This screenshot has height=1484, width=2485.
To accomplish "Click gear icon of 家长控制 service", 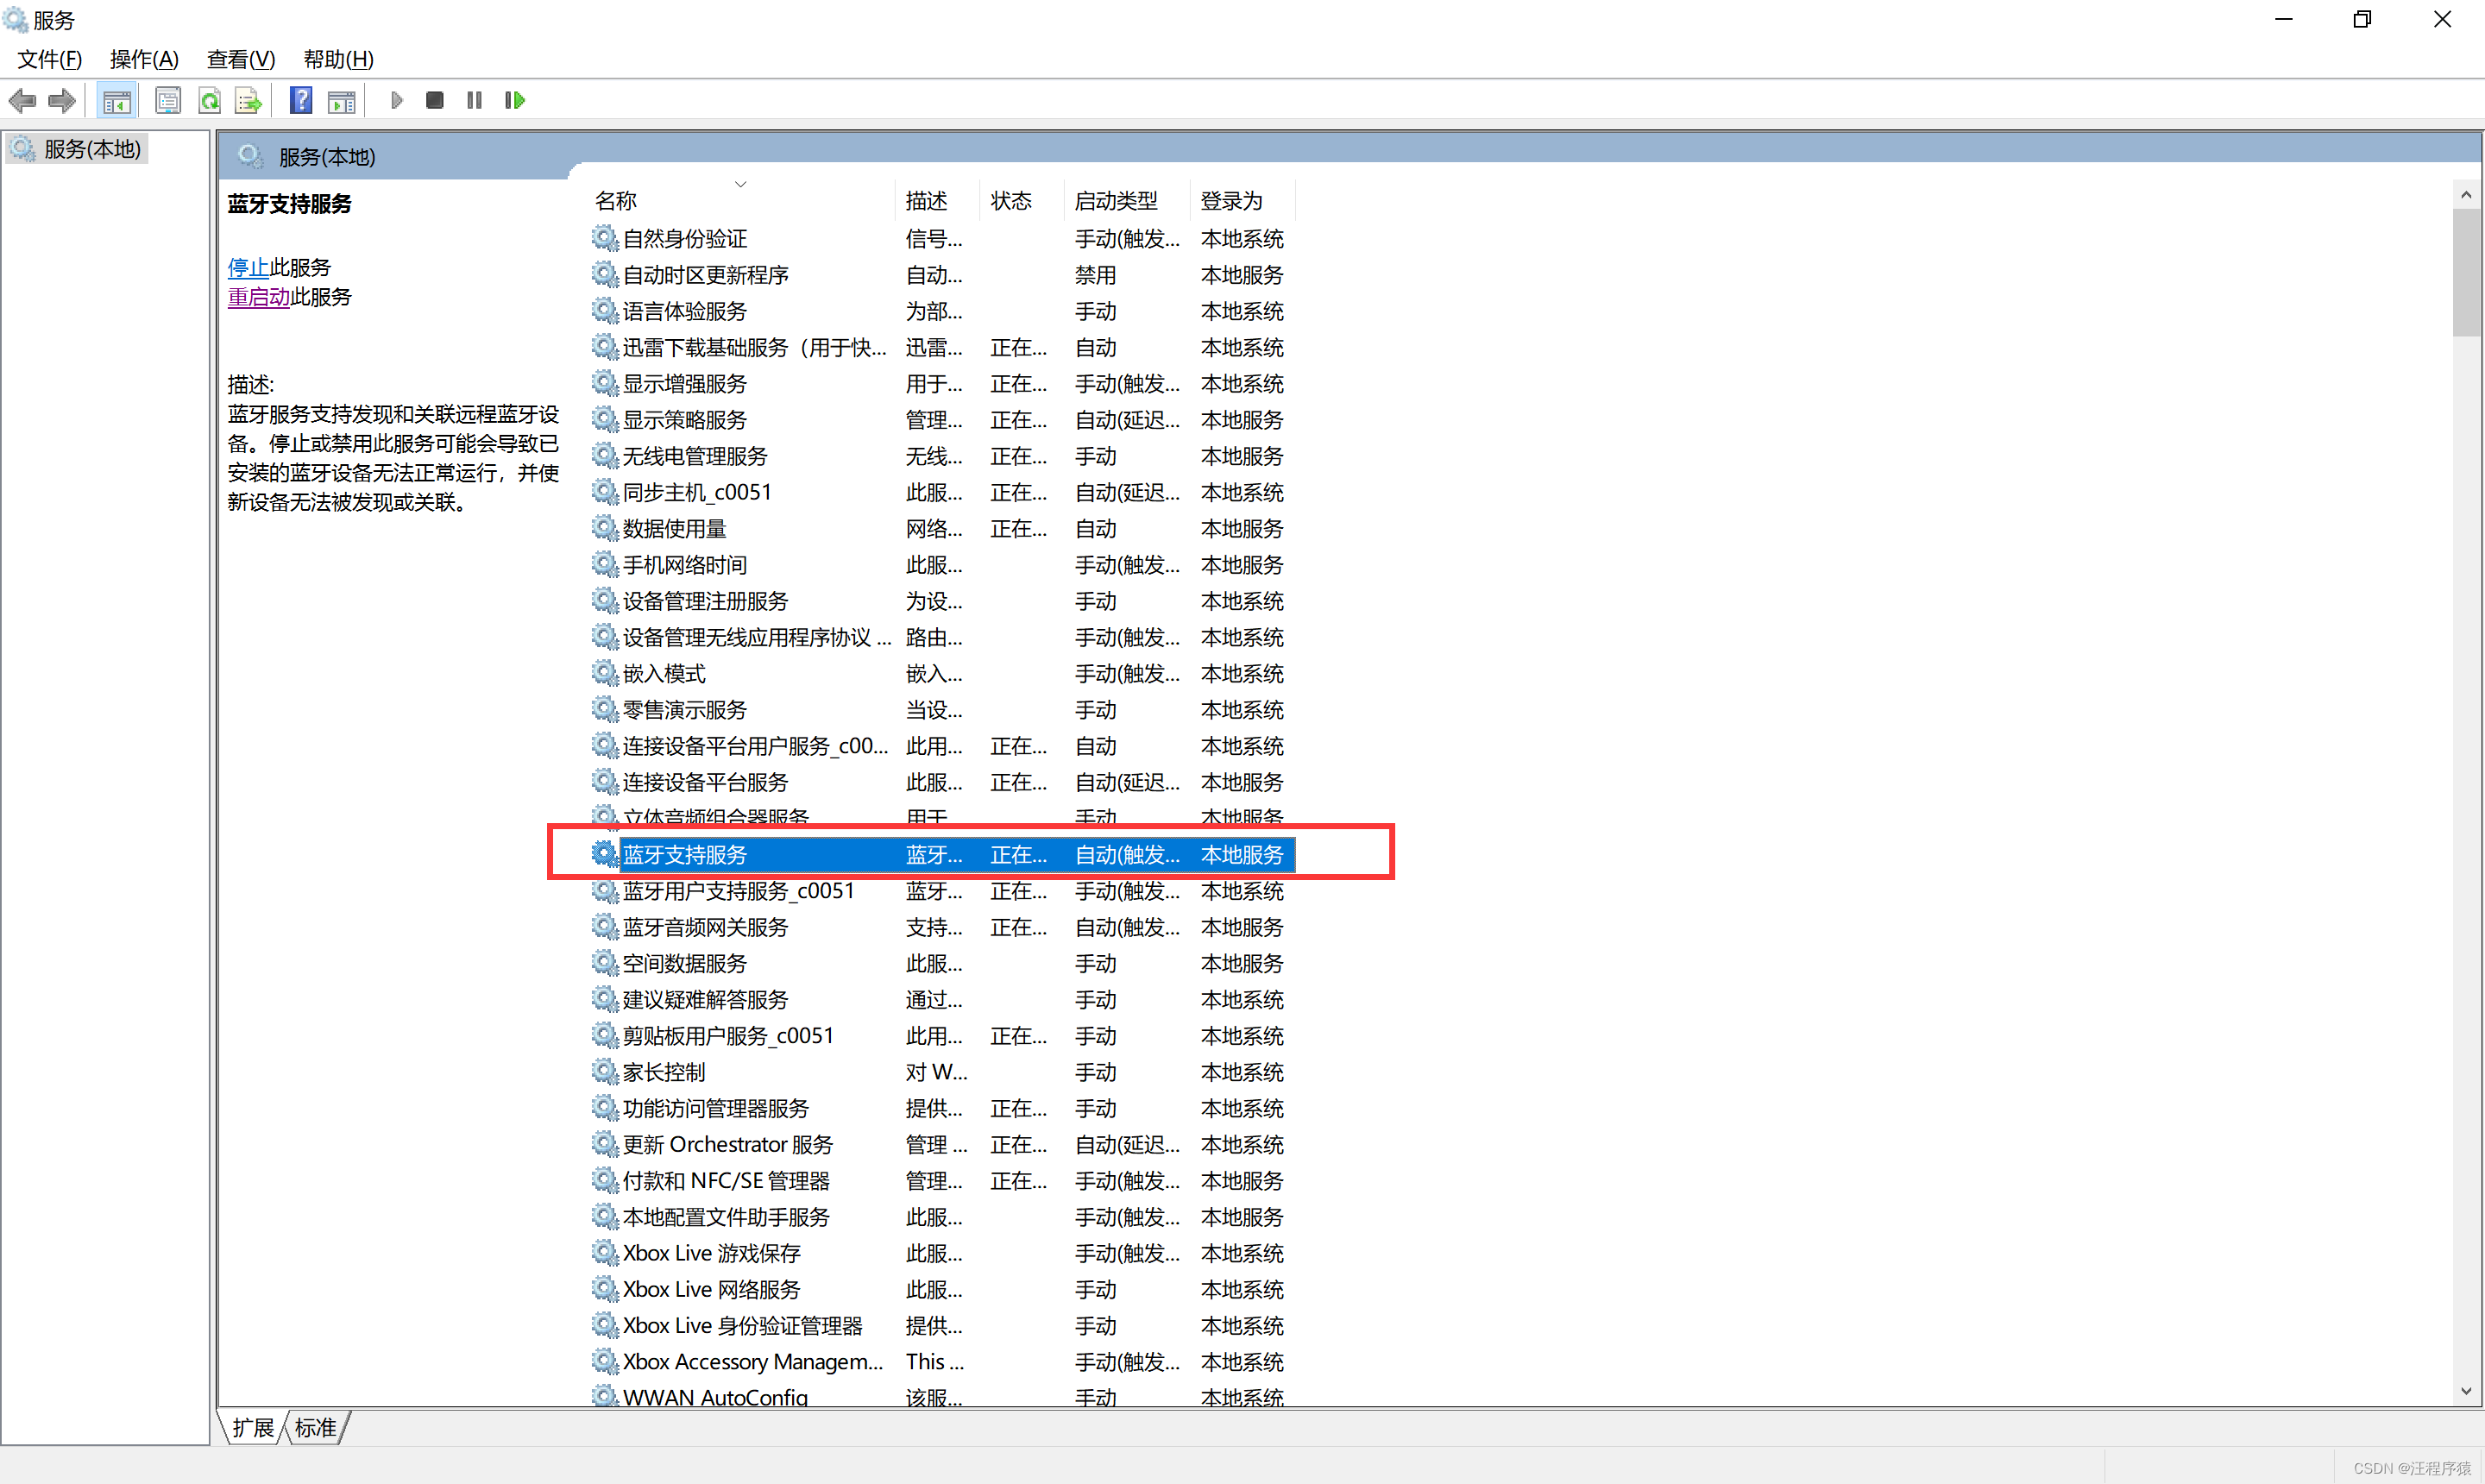I will pos(604,1071).
